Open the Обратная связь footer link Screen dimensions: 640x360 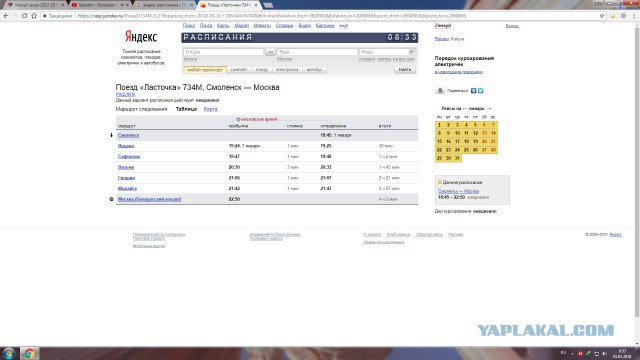pyautogui.click(x=429, y=235)
